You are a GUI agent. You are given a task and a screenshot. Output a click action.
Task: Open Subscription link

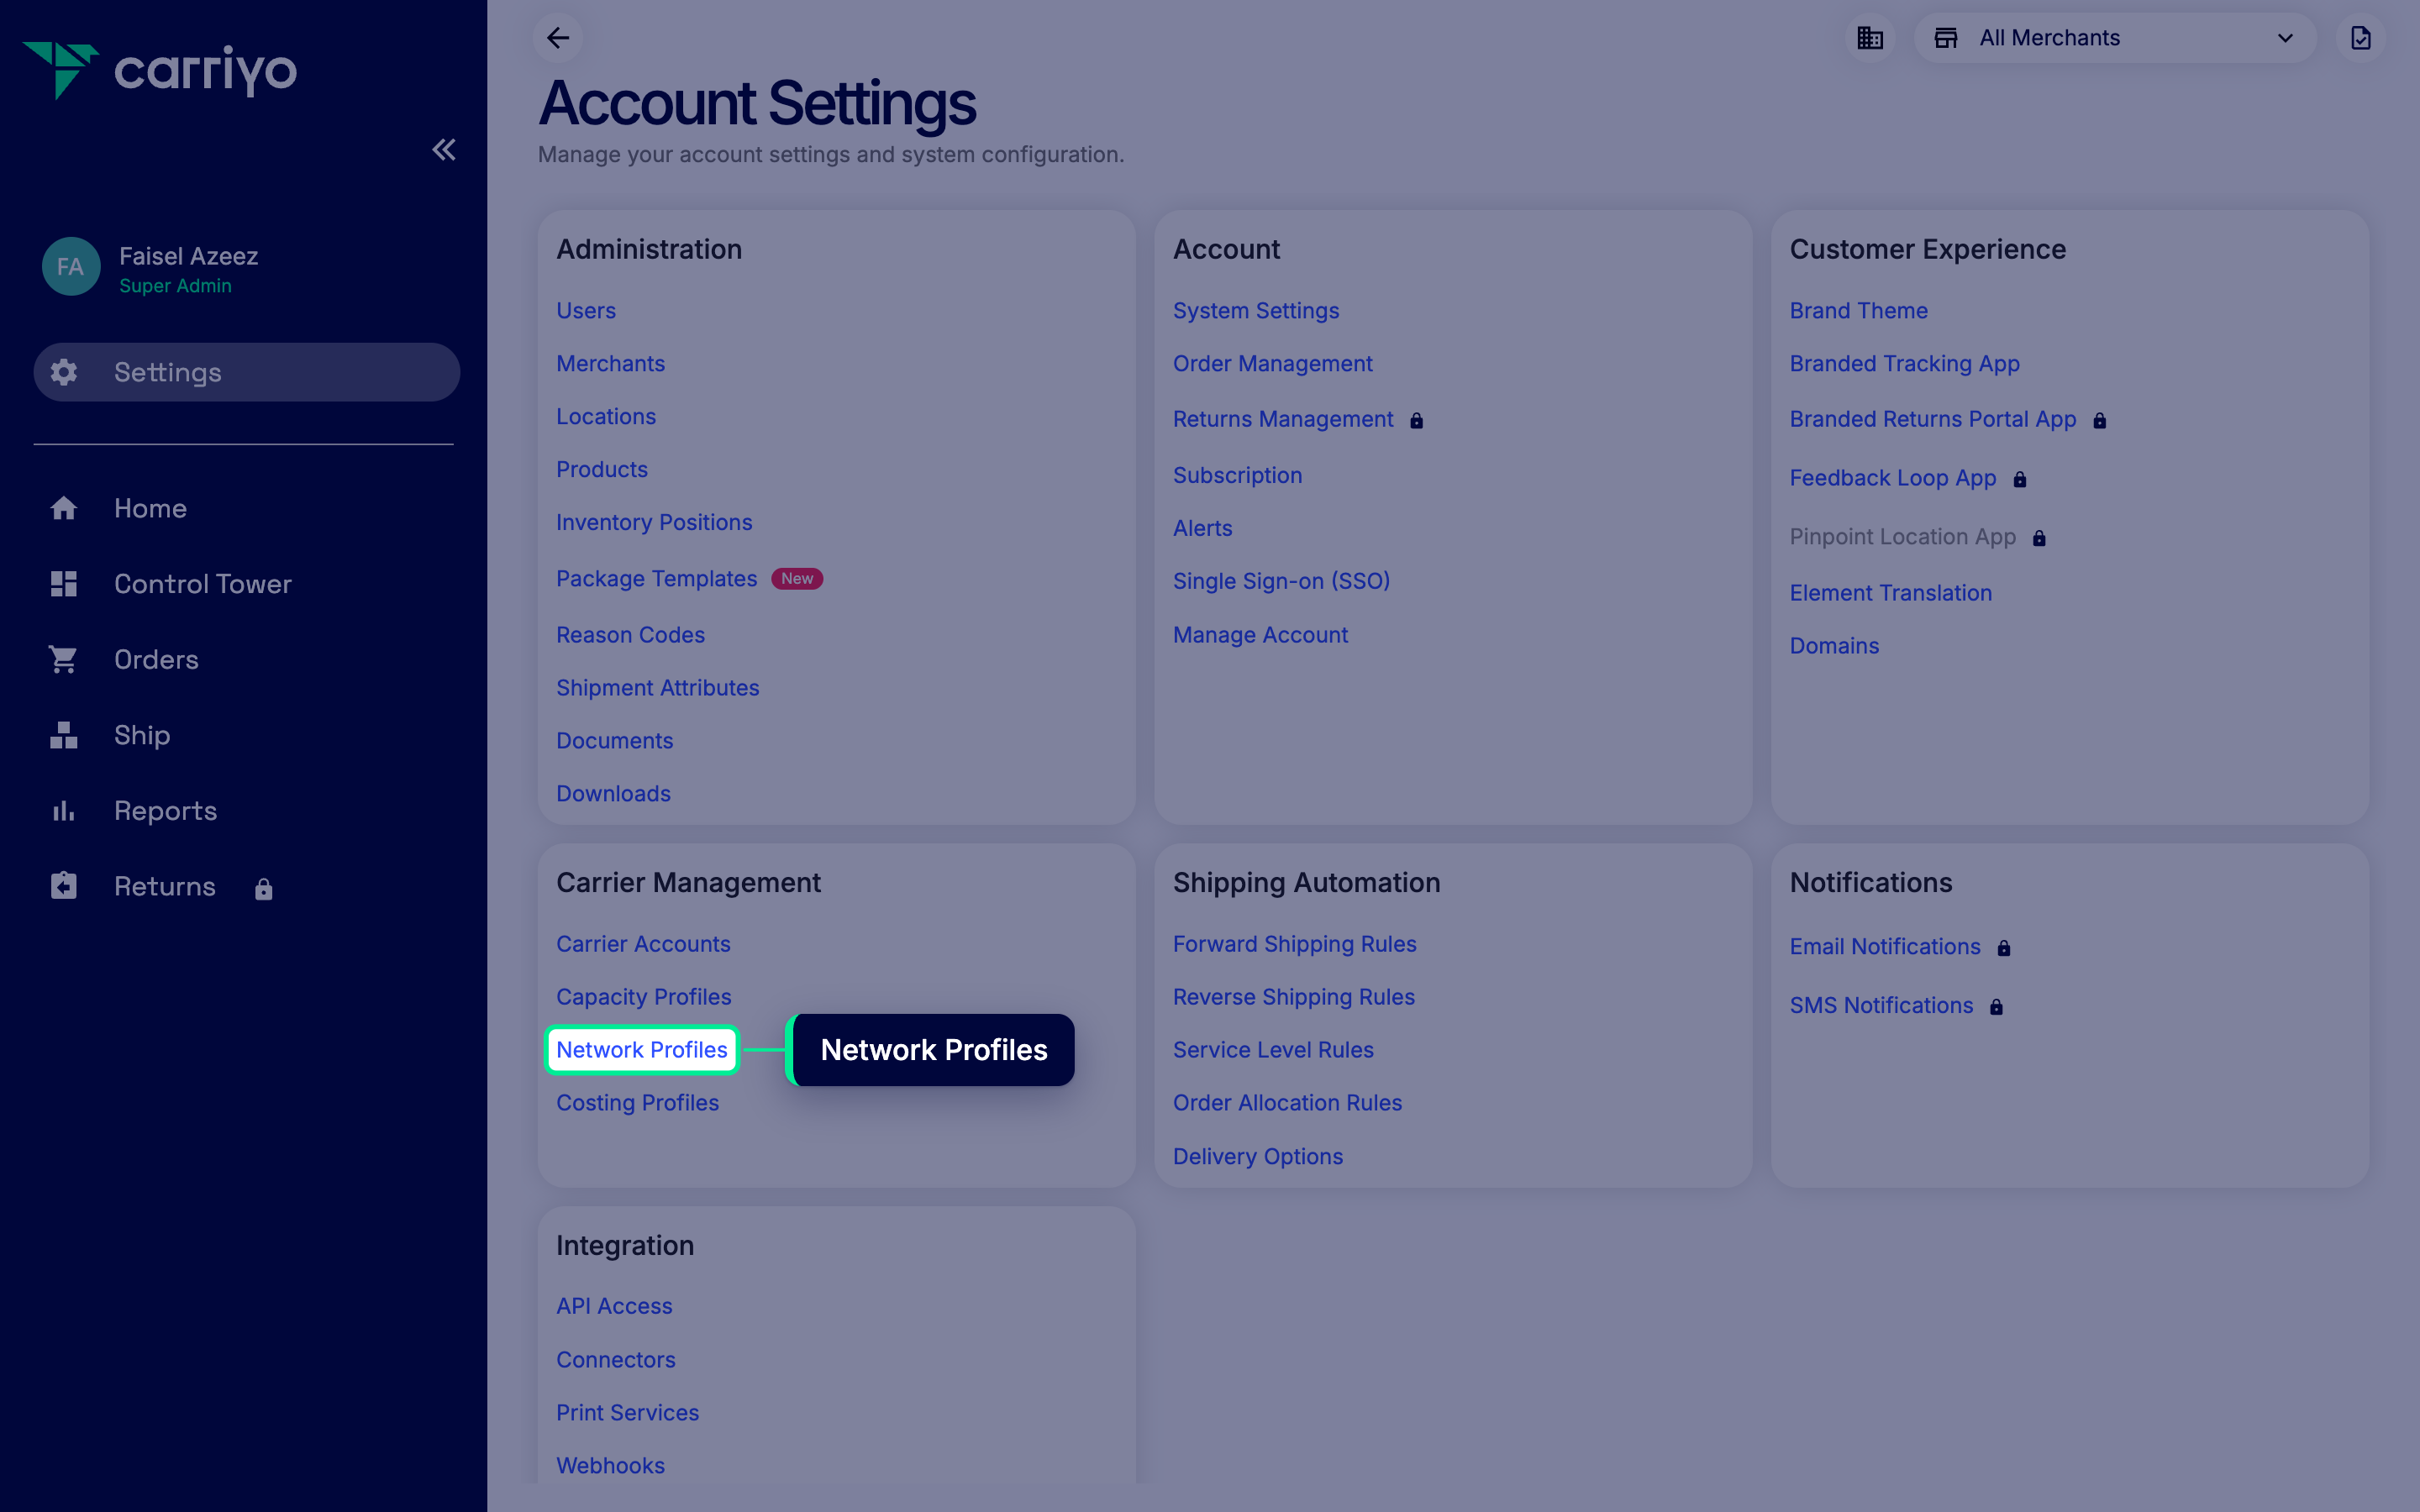pyautogui.click(x=1237, y=475)
